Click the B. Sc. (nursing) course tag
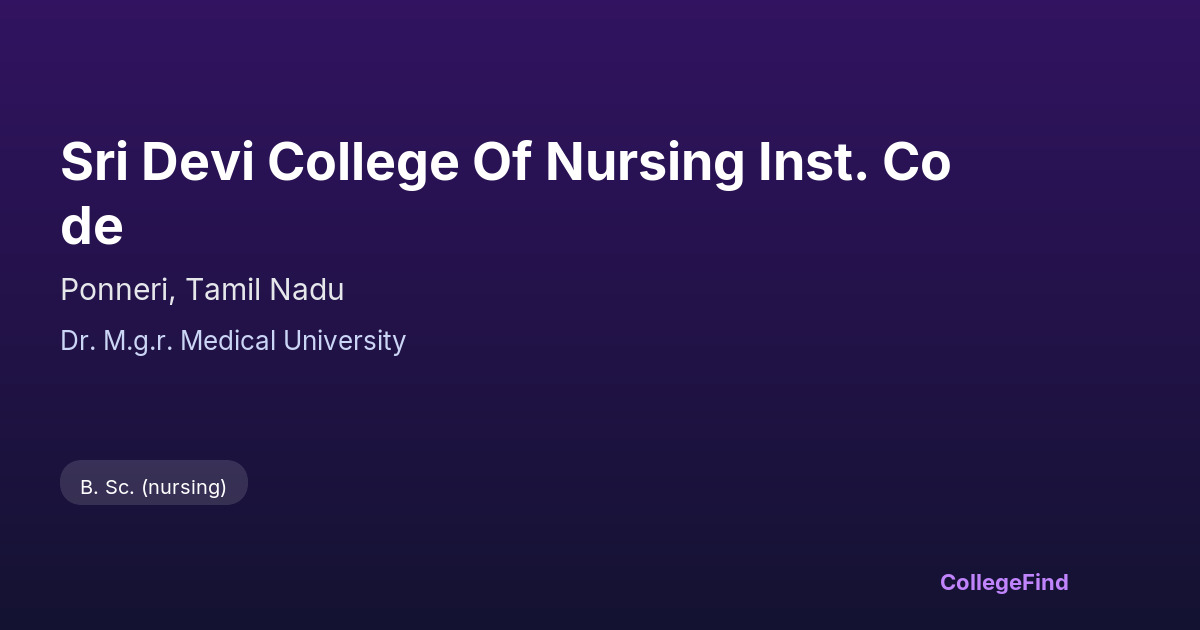 (x=154, y=483)
